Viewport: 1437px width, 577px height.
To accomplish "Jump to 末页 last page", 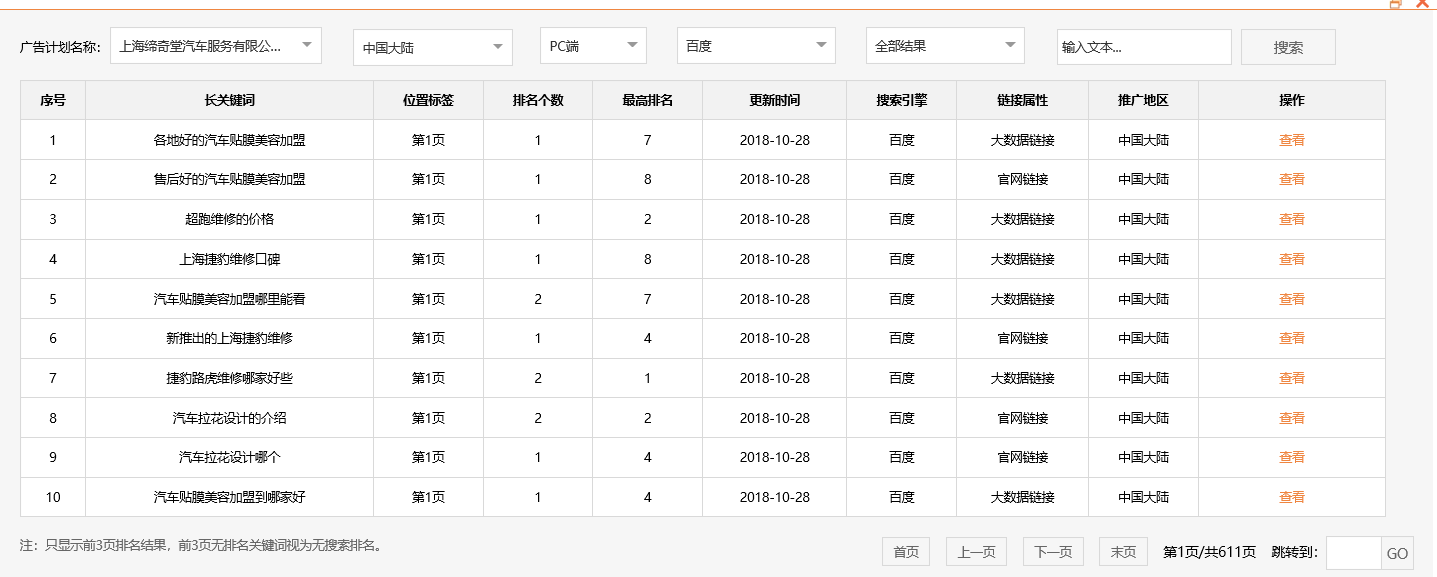I will (x=1122, y=551).
